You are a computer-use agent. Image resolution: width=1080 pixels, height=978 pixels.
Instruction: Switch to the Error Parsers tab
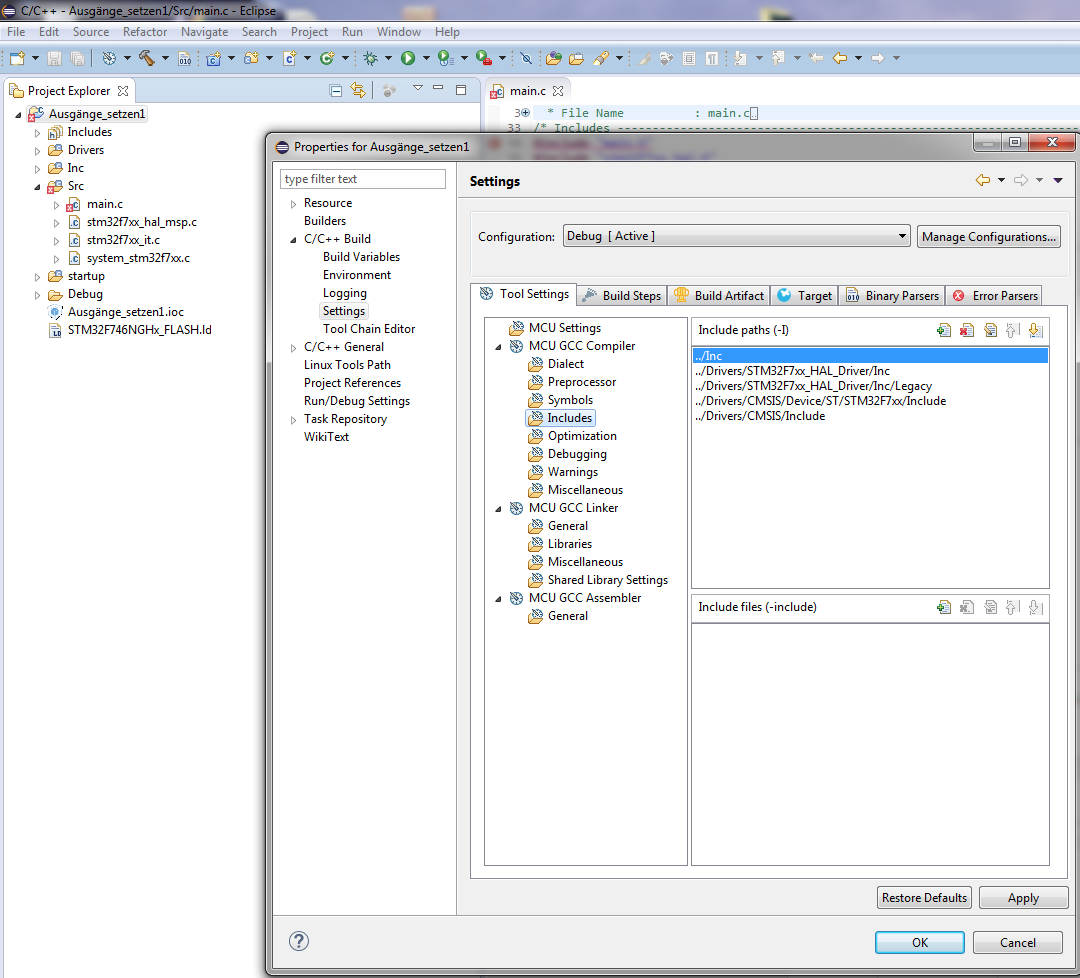[x=994, y=295]
